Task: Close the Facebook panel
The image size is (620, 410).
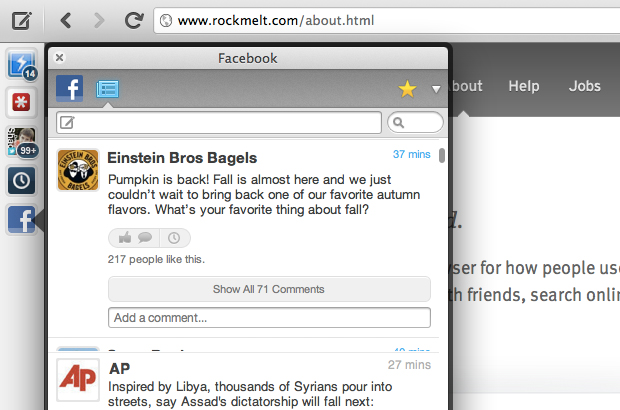Action: tap(59, 58)
